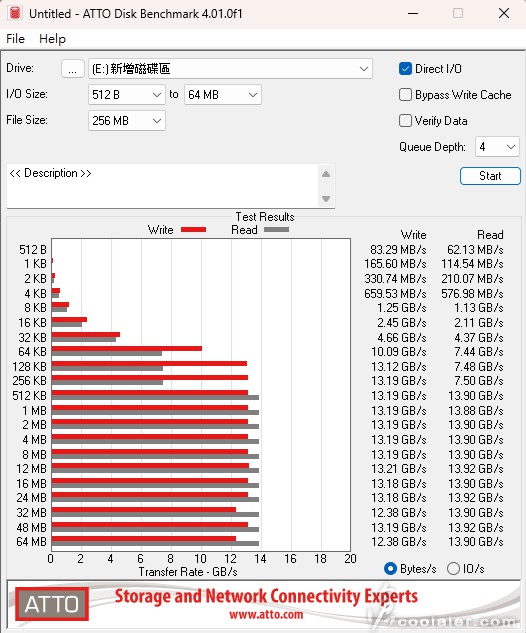Select the Bytes/s radio button
This screenshot has height=633, width=526.
390,568
